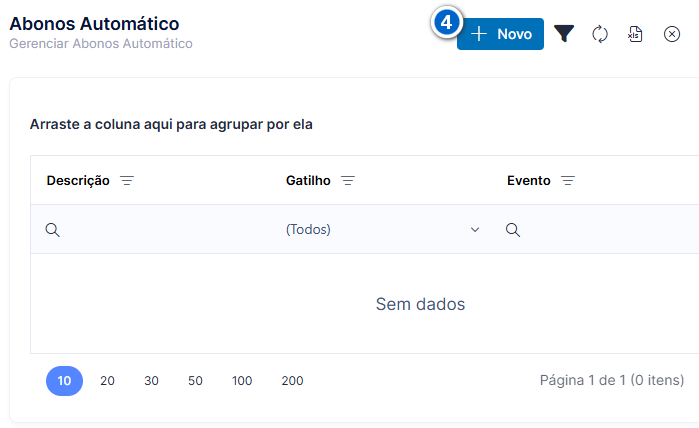Image resolution: width=699 pixels, height=428 pixels.
Task: Select page size 10
Action: tap(64, 381)
